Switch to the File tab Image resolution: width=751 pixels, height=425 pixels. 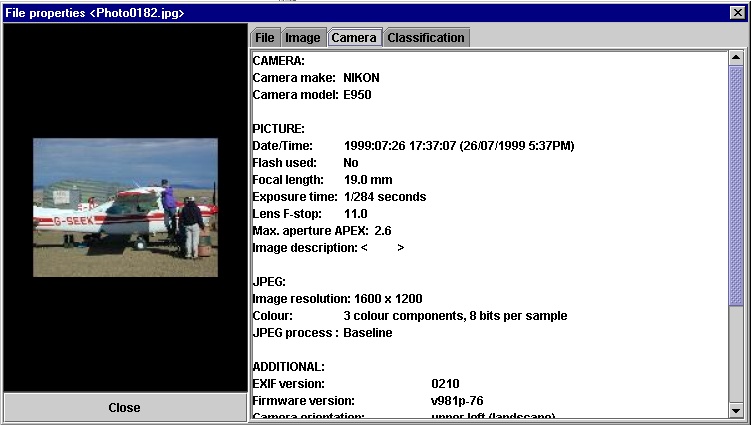(265, 38)
